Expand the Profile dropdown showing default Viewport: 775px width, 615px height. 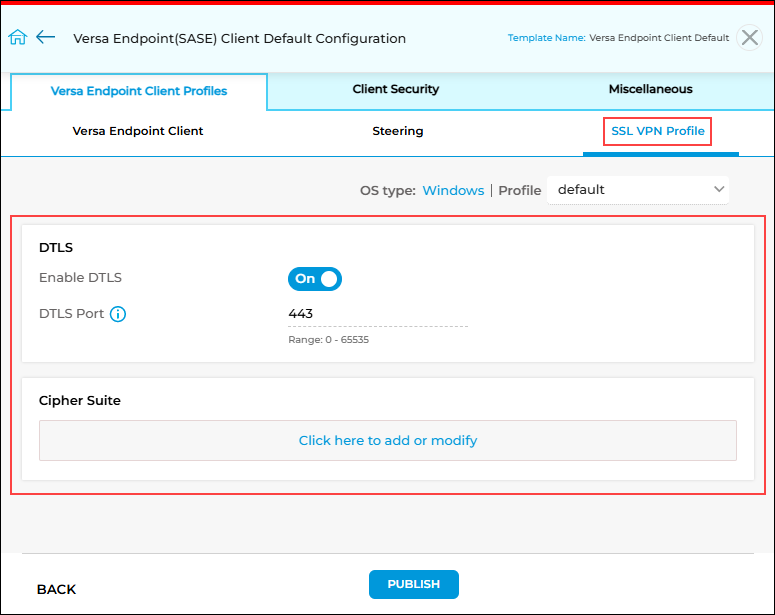pos(638,190)
